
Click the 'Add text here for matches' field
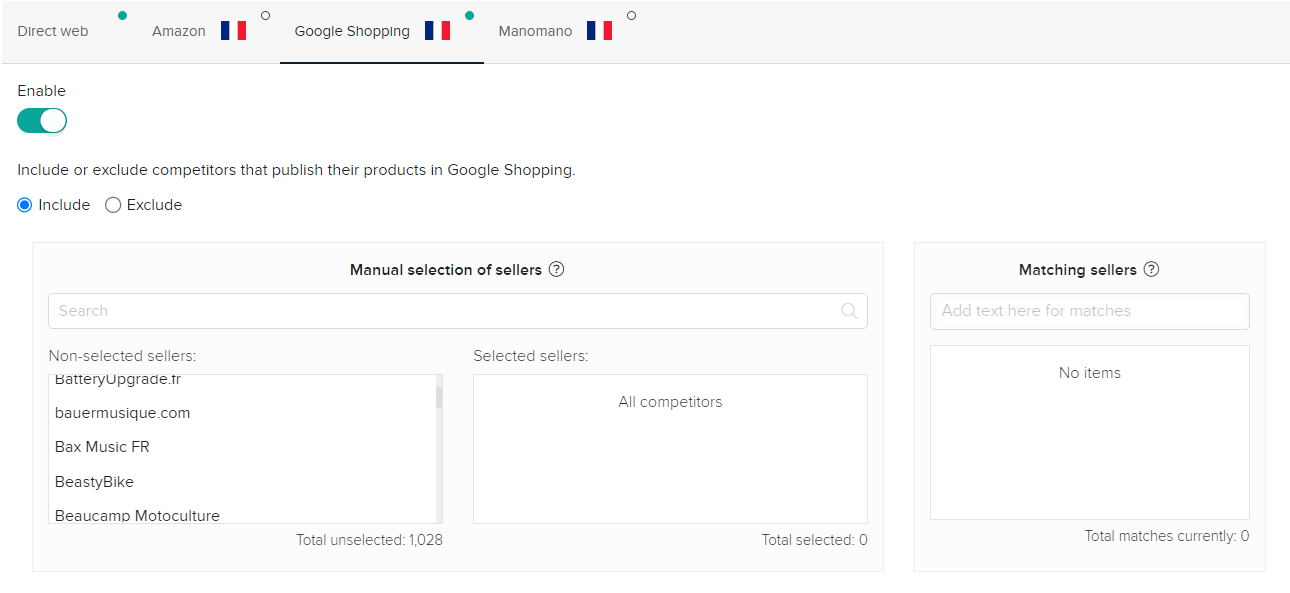(1089, 311)
